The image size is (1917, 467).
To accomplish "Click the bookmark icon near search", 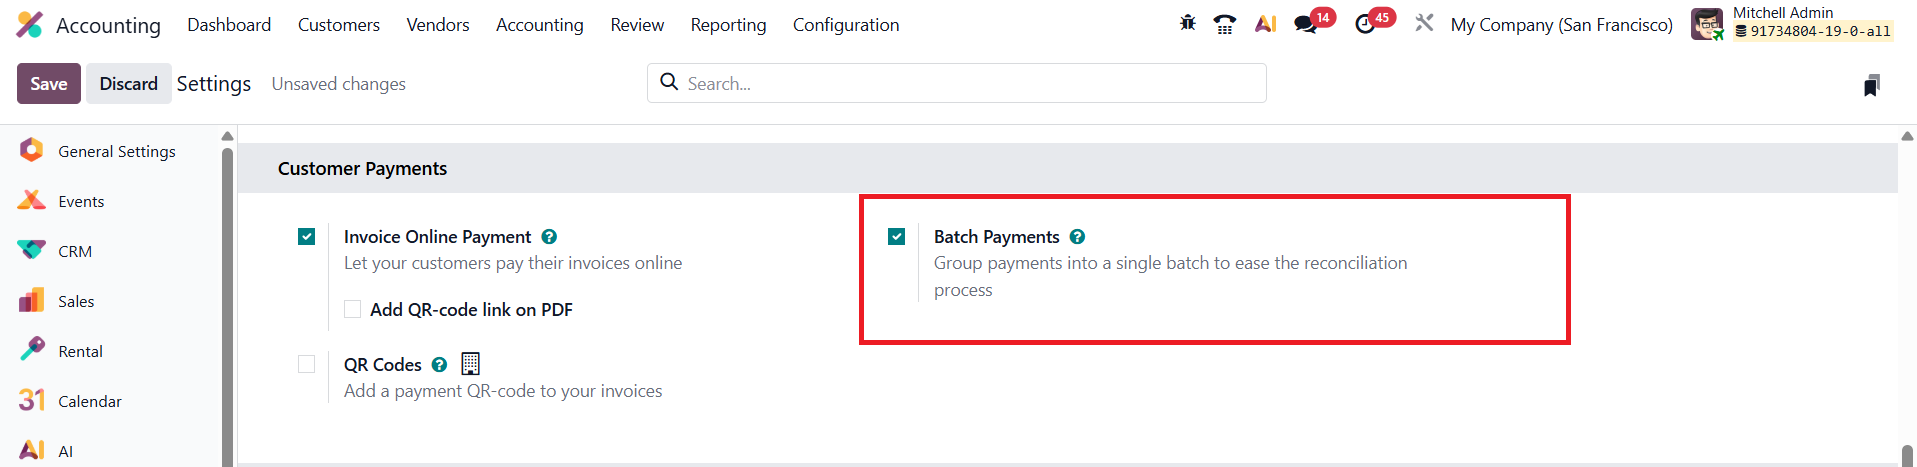I will tap(1871, 85).
